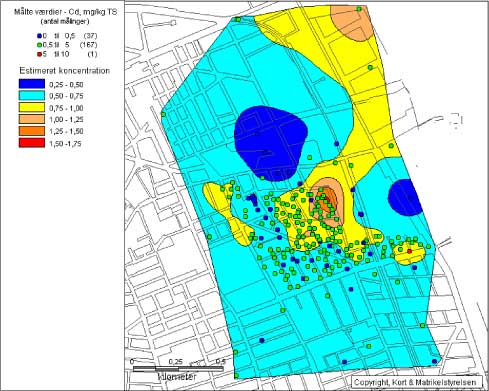The image size is (489, 391).
Task: Click the kilometer scale bar
Action: coord(178,369)
